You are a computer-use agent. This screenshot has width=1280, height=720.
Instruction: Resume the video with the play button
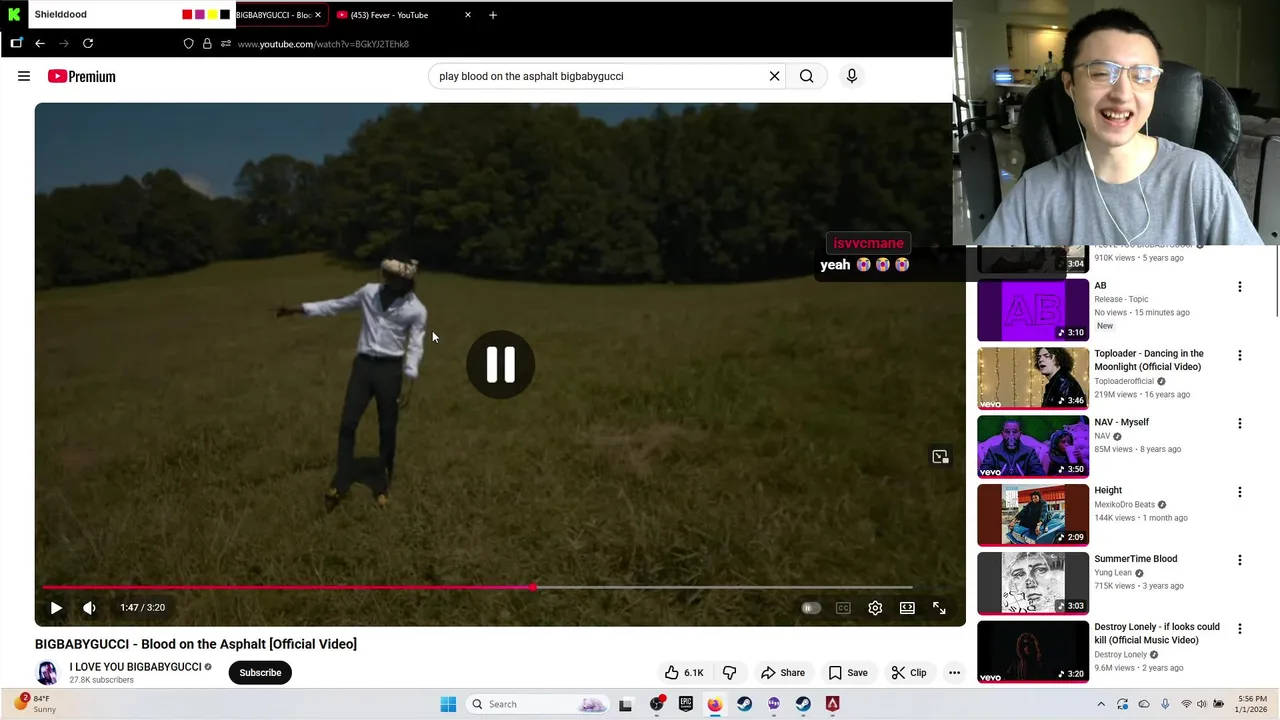coord(56,607)
